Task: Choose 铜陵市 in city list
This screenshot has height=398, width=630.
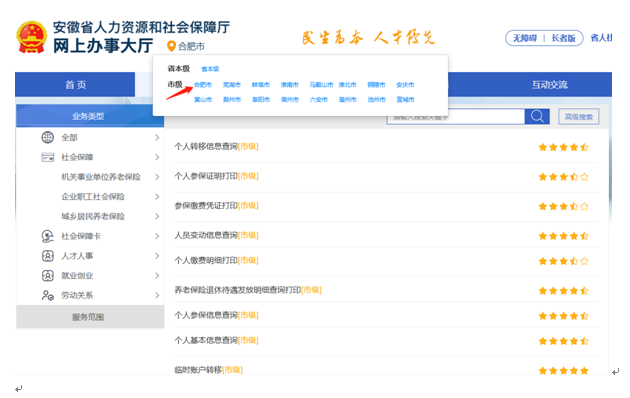Action: click(376, 85)
